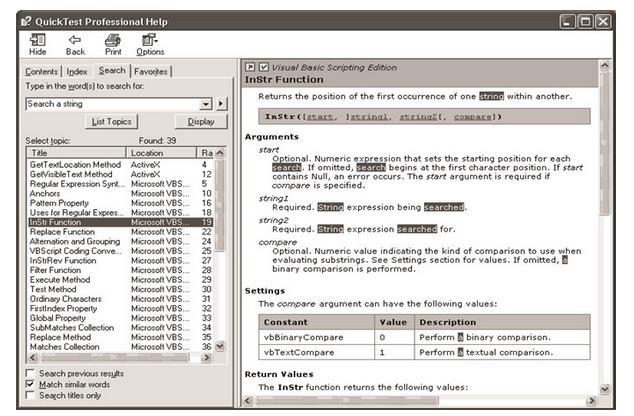Click content pane scroll left arrow
Image resolution: width=634 pixels, height=416 pixels.
coord(248,400)
